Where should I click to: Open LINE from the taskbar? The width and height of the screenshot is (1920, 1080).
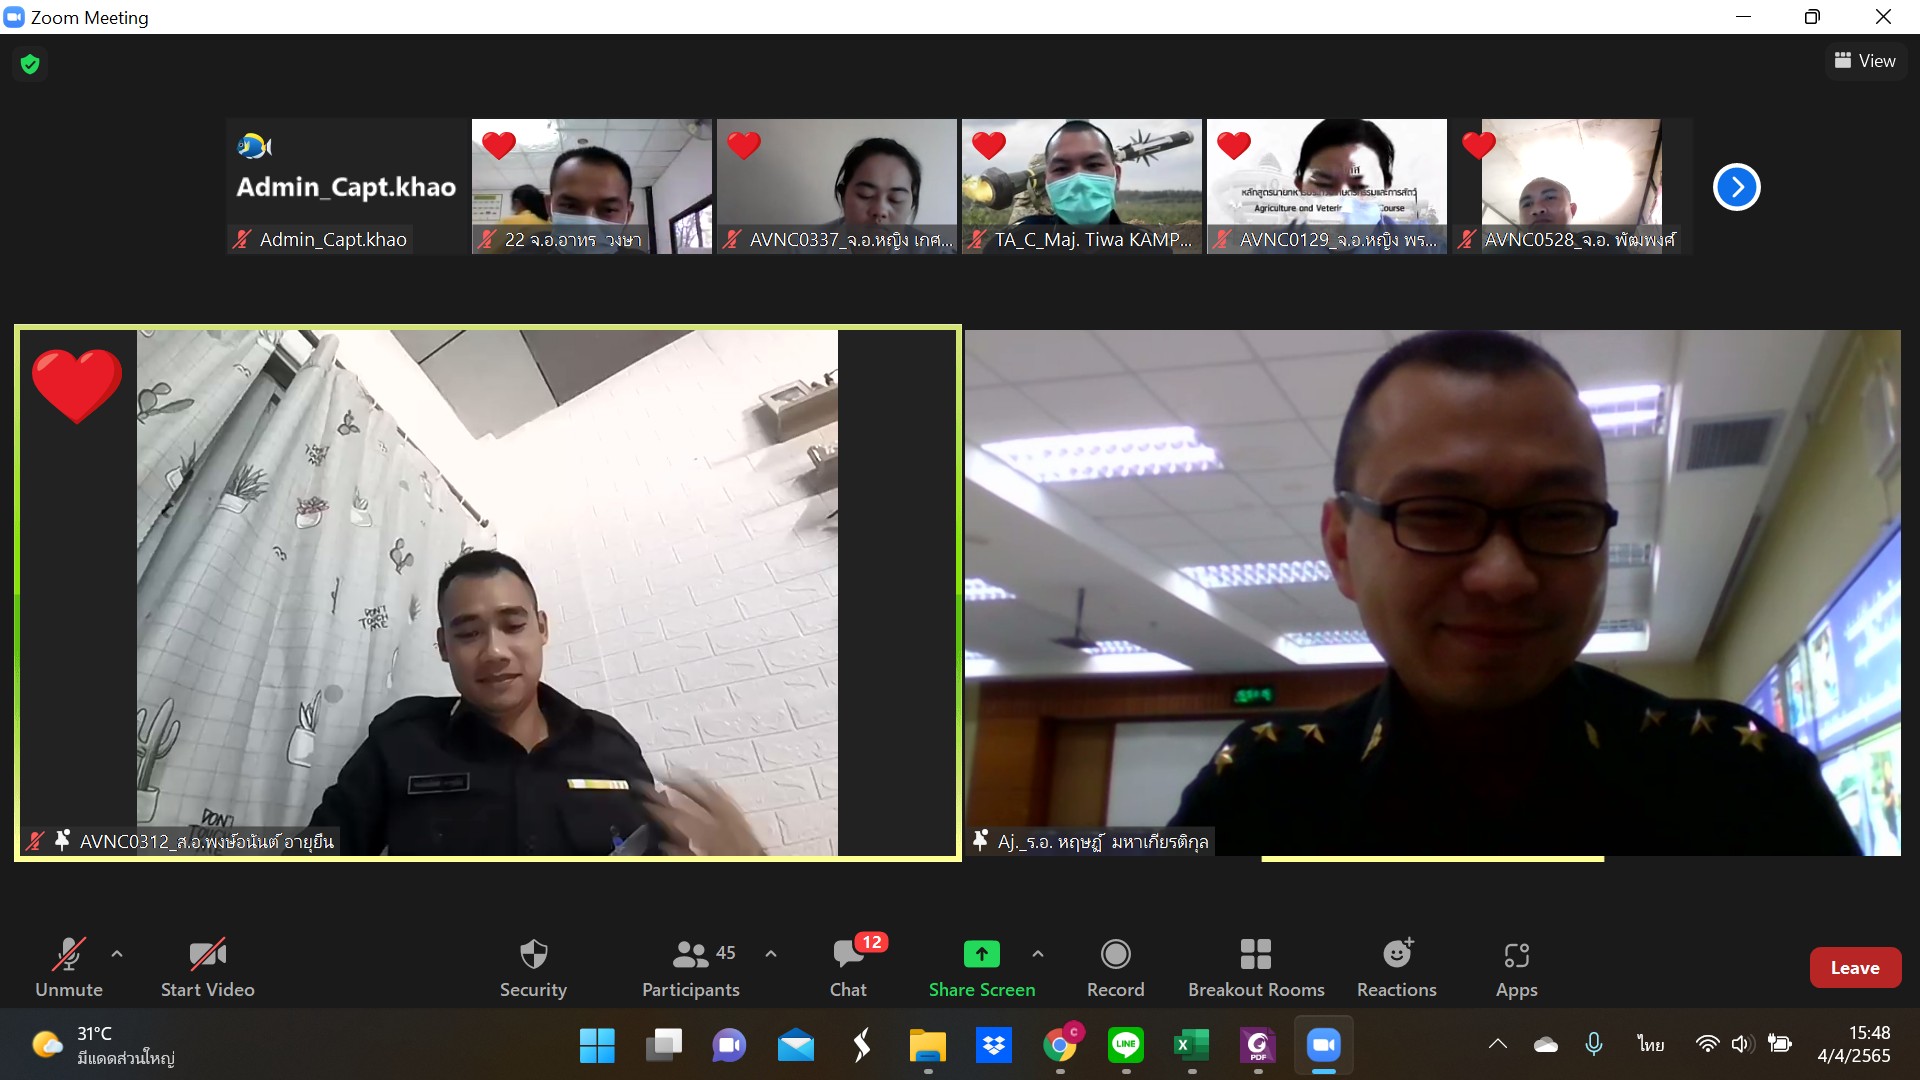(1126, 1046)
